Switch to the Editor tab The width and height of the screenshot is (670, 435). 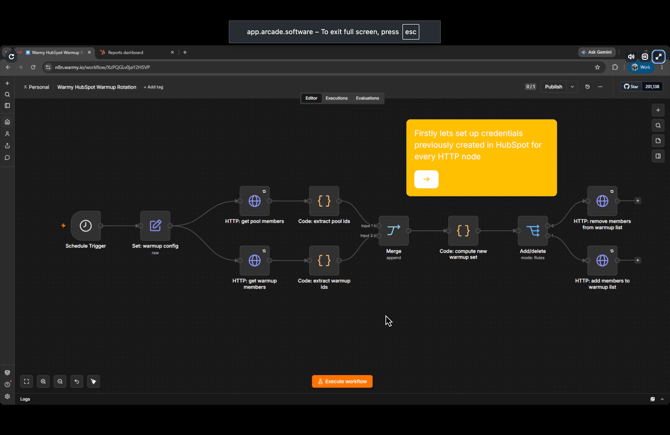(311, 98)
